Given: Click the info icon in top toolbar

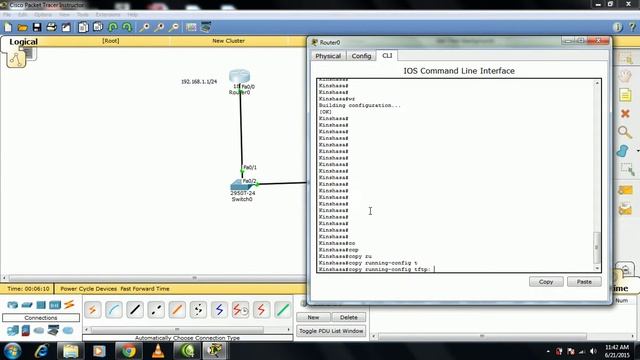Looking at the screenshot, I should (x=618, y=27).
